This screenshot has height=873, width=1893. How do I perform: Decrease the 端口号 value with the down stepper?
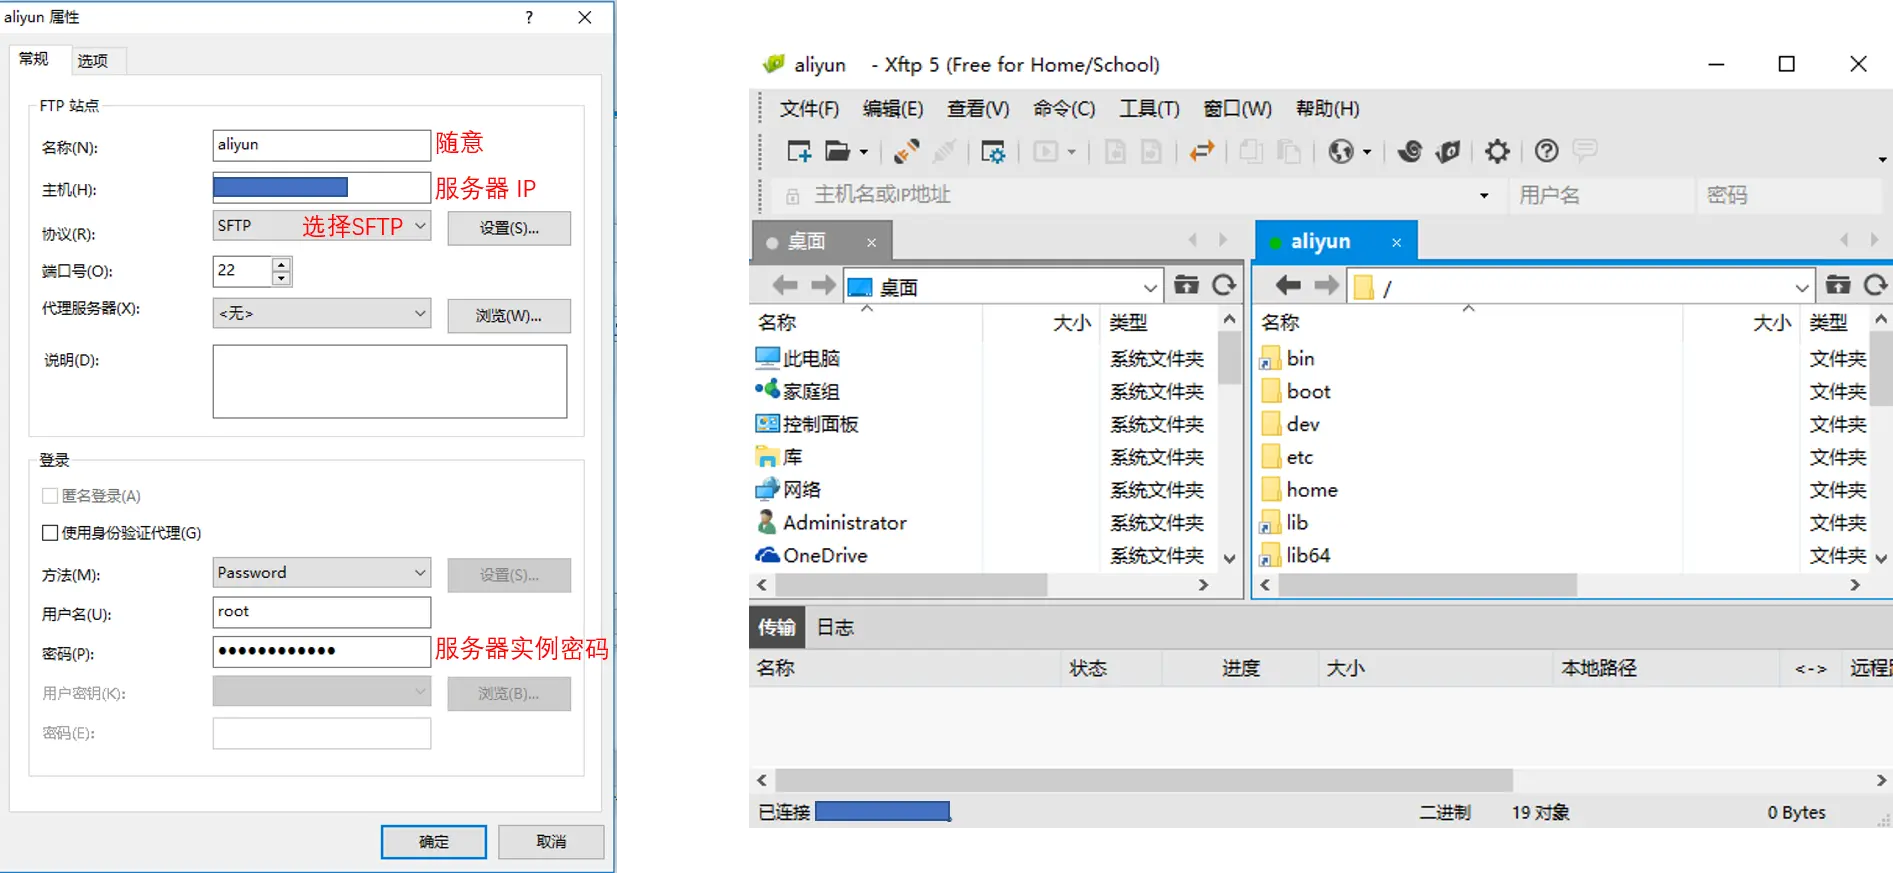click(281, 278)
